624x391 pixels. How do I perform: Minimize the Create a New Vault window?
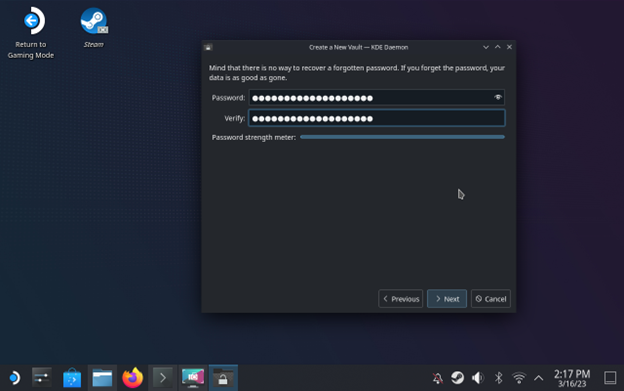click(x=486, y=47)
